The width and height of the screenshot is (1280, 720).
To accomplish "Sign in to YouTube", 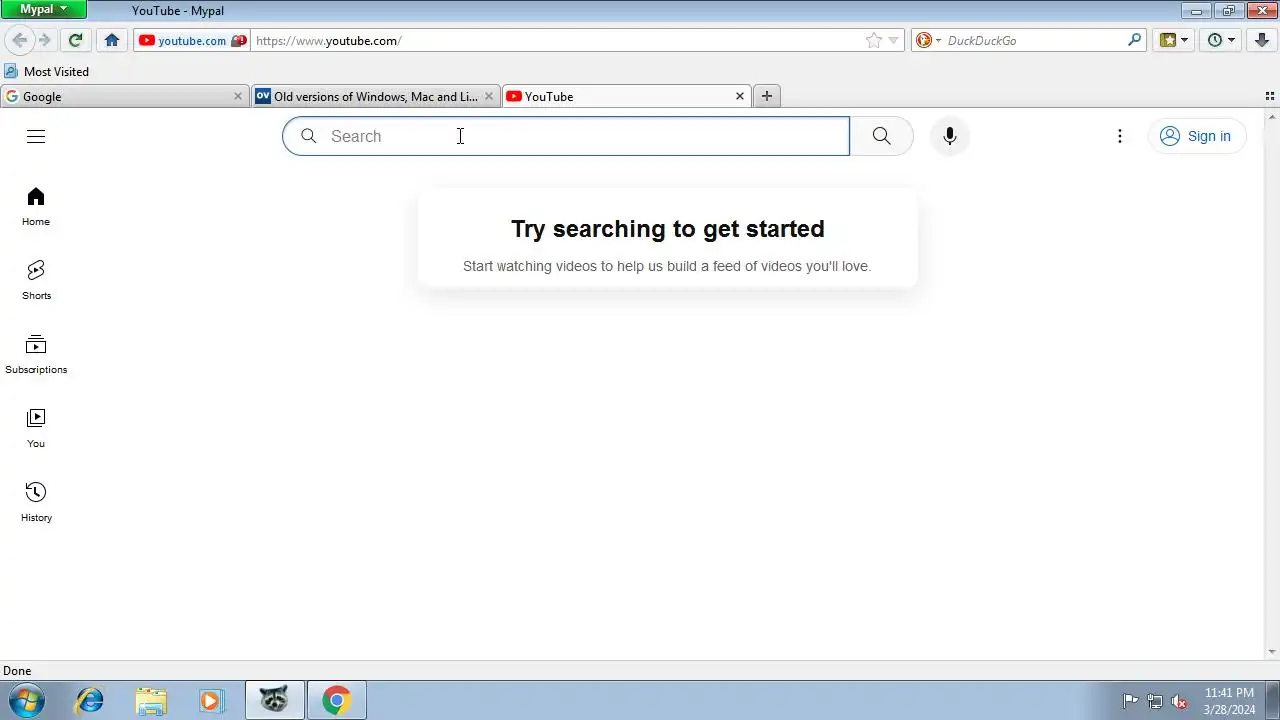I will click(1197, 136).
